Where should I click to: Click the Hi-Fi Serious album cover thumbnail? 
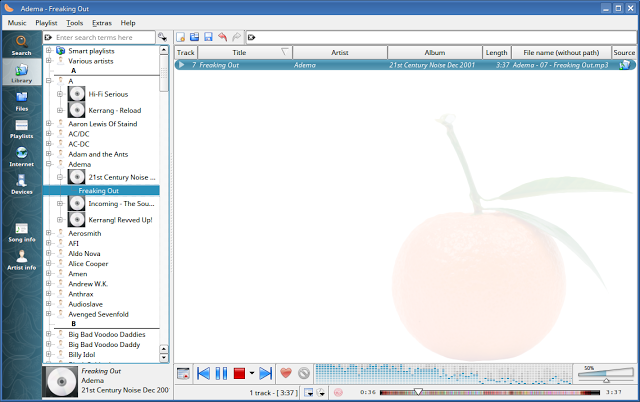pos(76,94)
